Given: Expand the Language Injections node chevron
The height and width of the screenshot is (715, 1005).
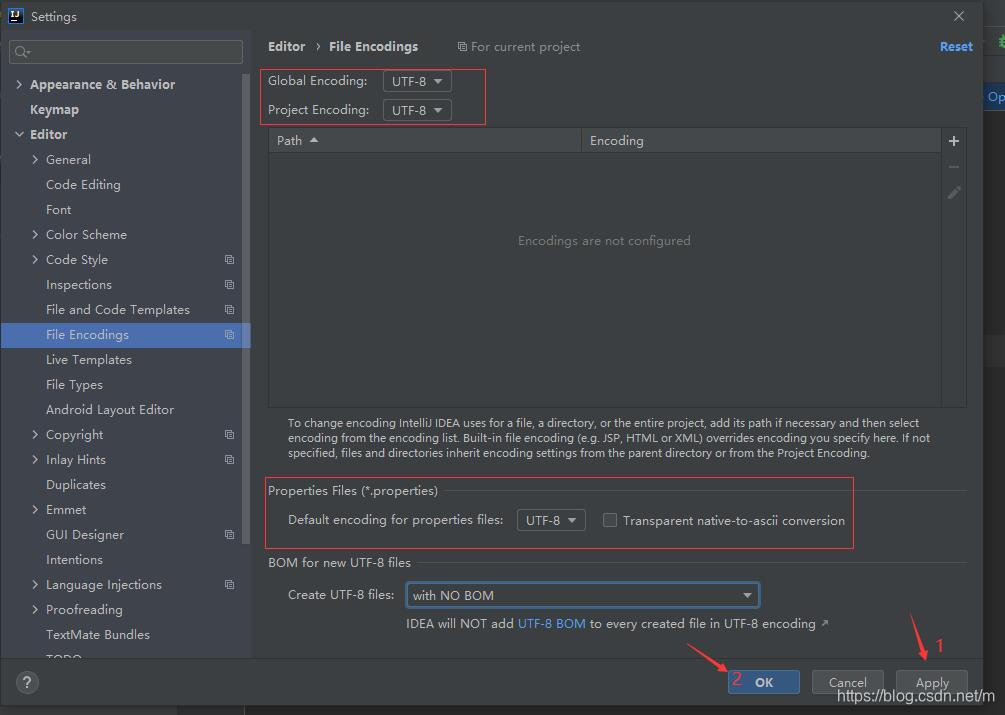Looking at the screenshot, I should [x=35, y=584].
